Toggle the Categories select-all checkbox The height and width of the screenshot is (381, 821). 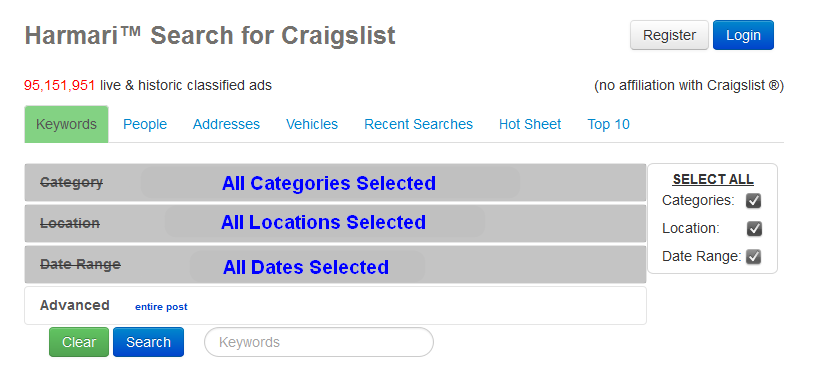[x=753, y=200]
